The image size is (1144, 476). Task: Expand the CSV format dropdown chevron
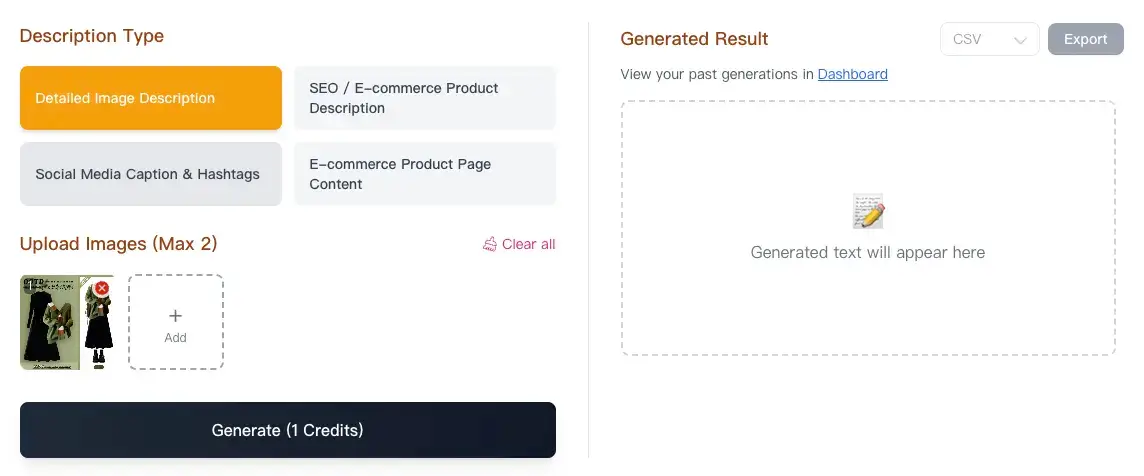click(1020, 40)
